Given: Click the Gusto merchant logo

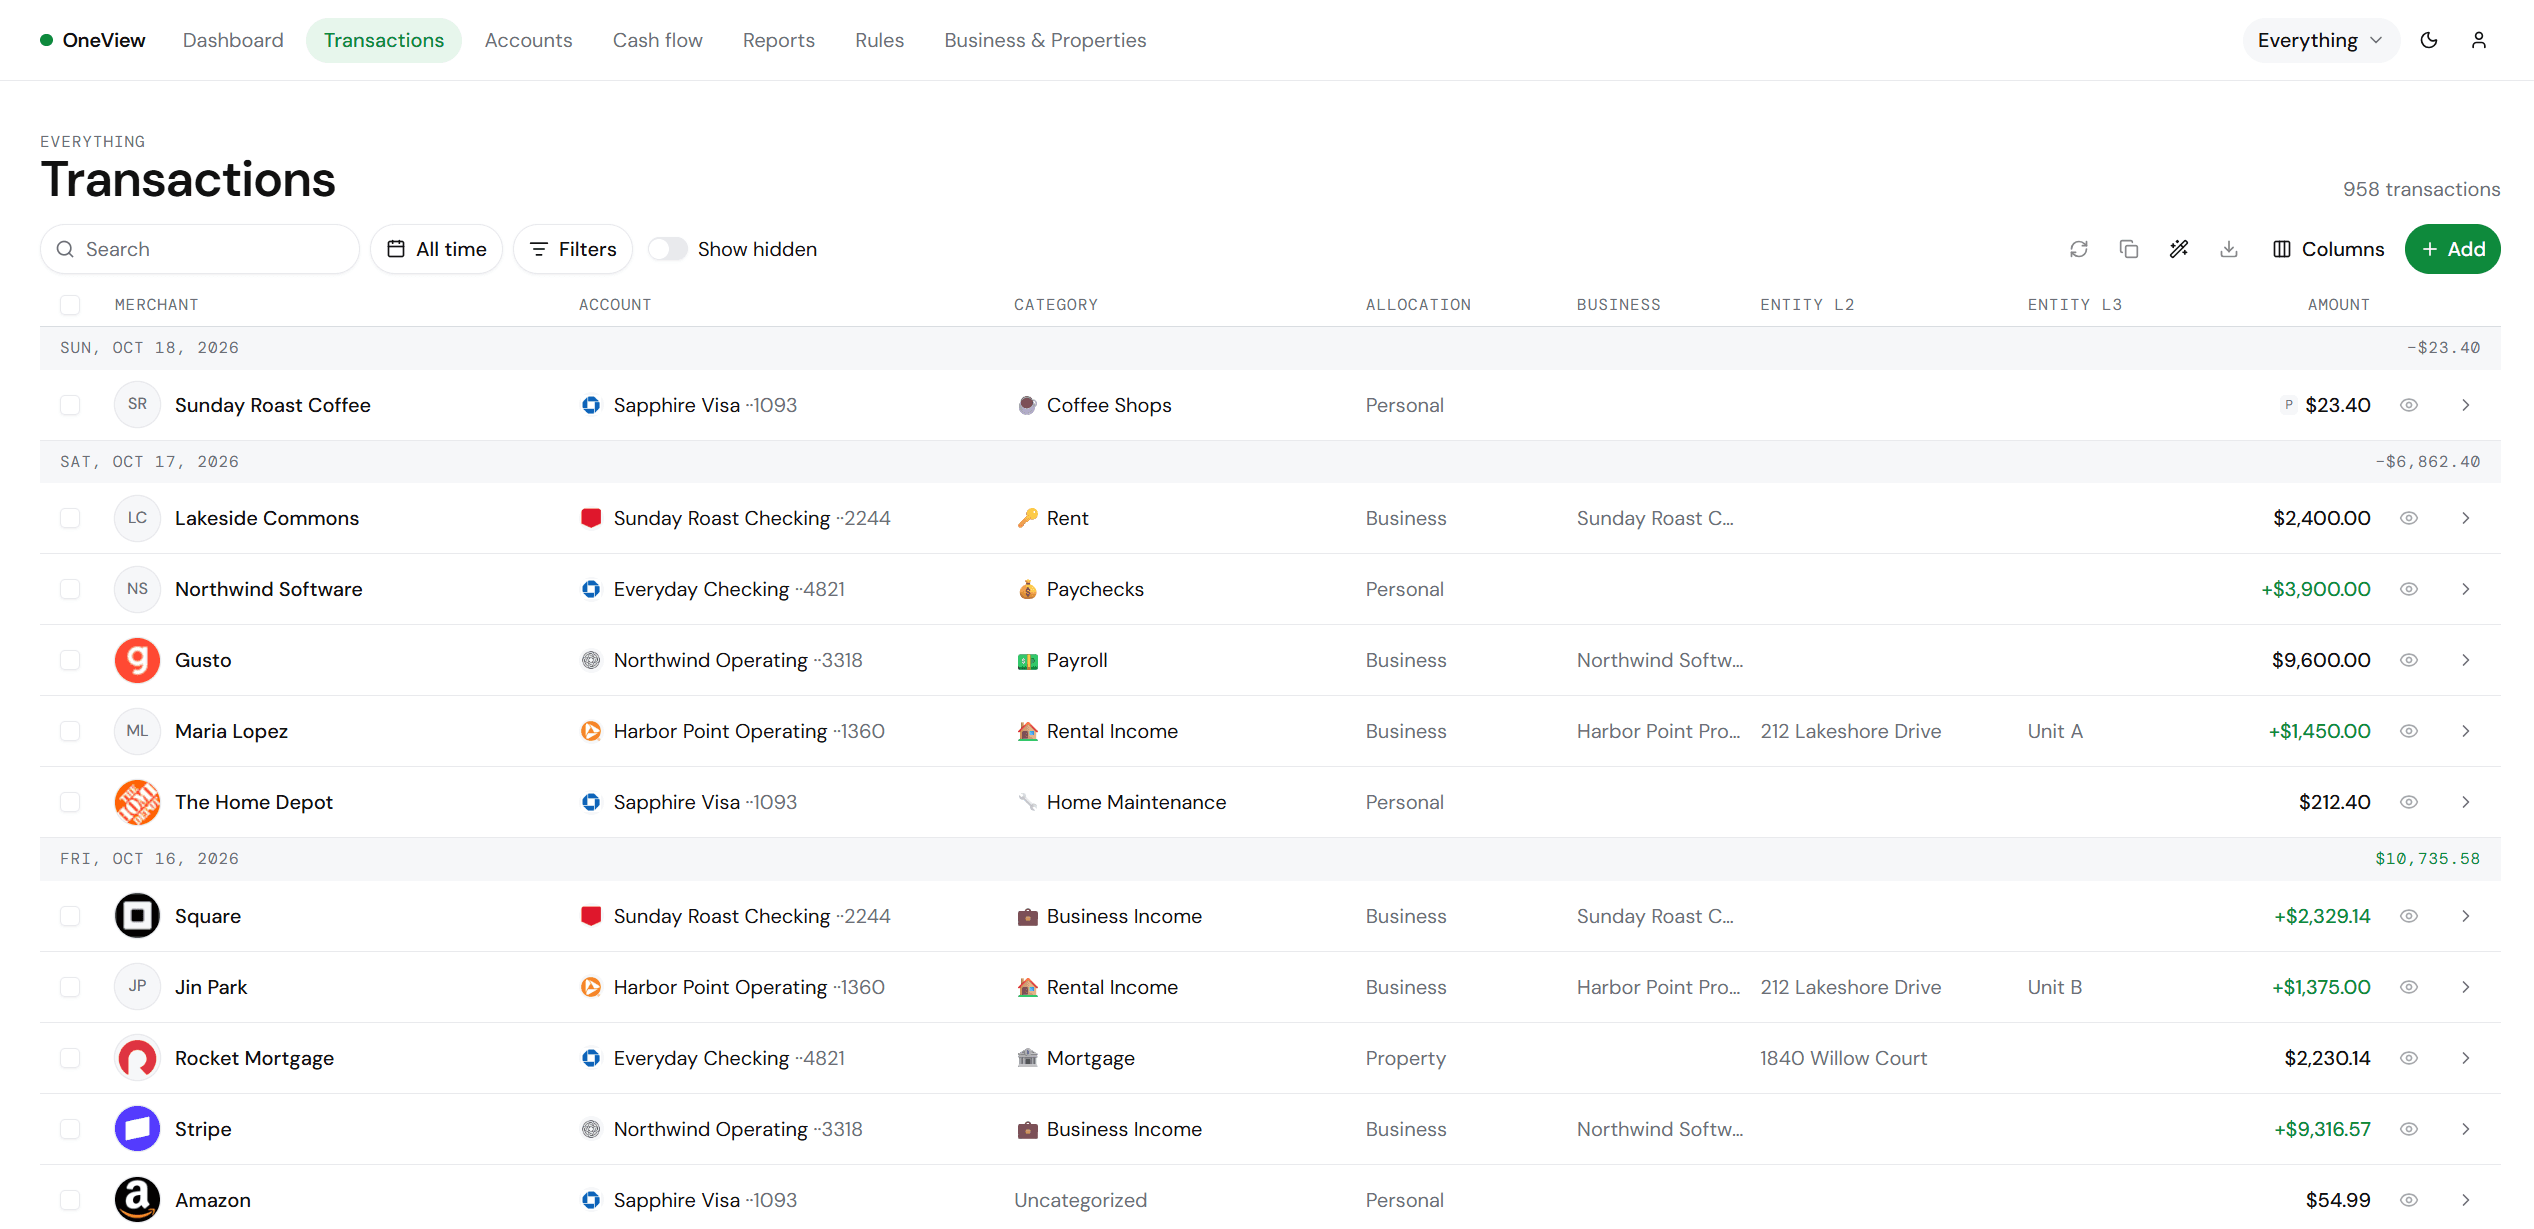Looking at the screenshot, I should click(x=137, y=660).
